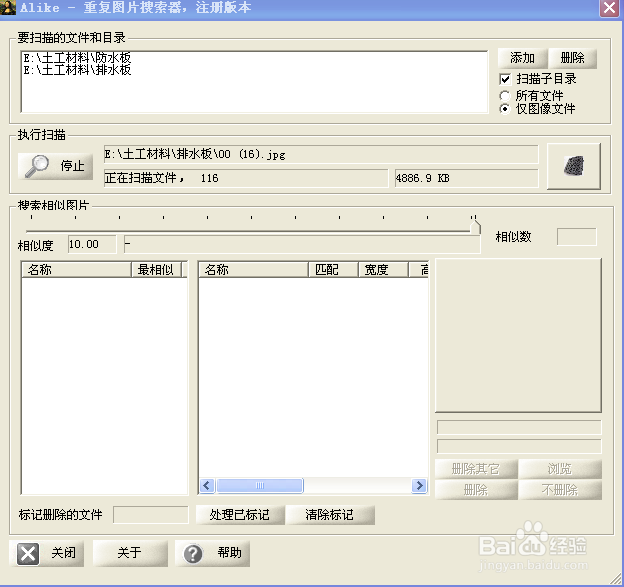Click the 关于 button

point(130,553)
